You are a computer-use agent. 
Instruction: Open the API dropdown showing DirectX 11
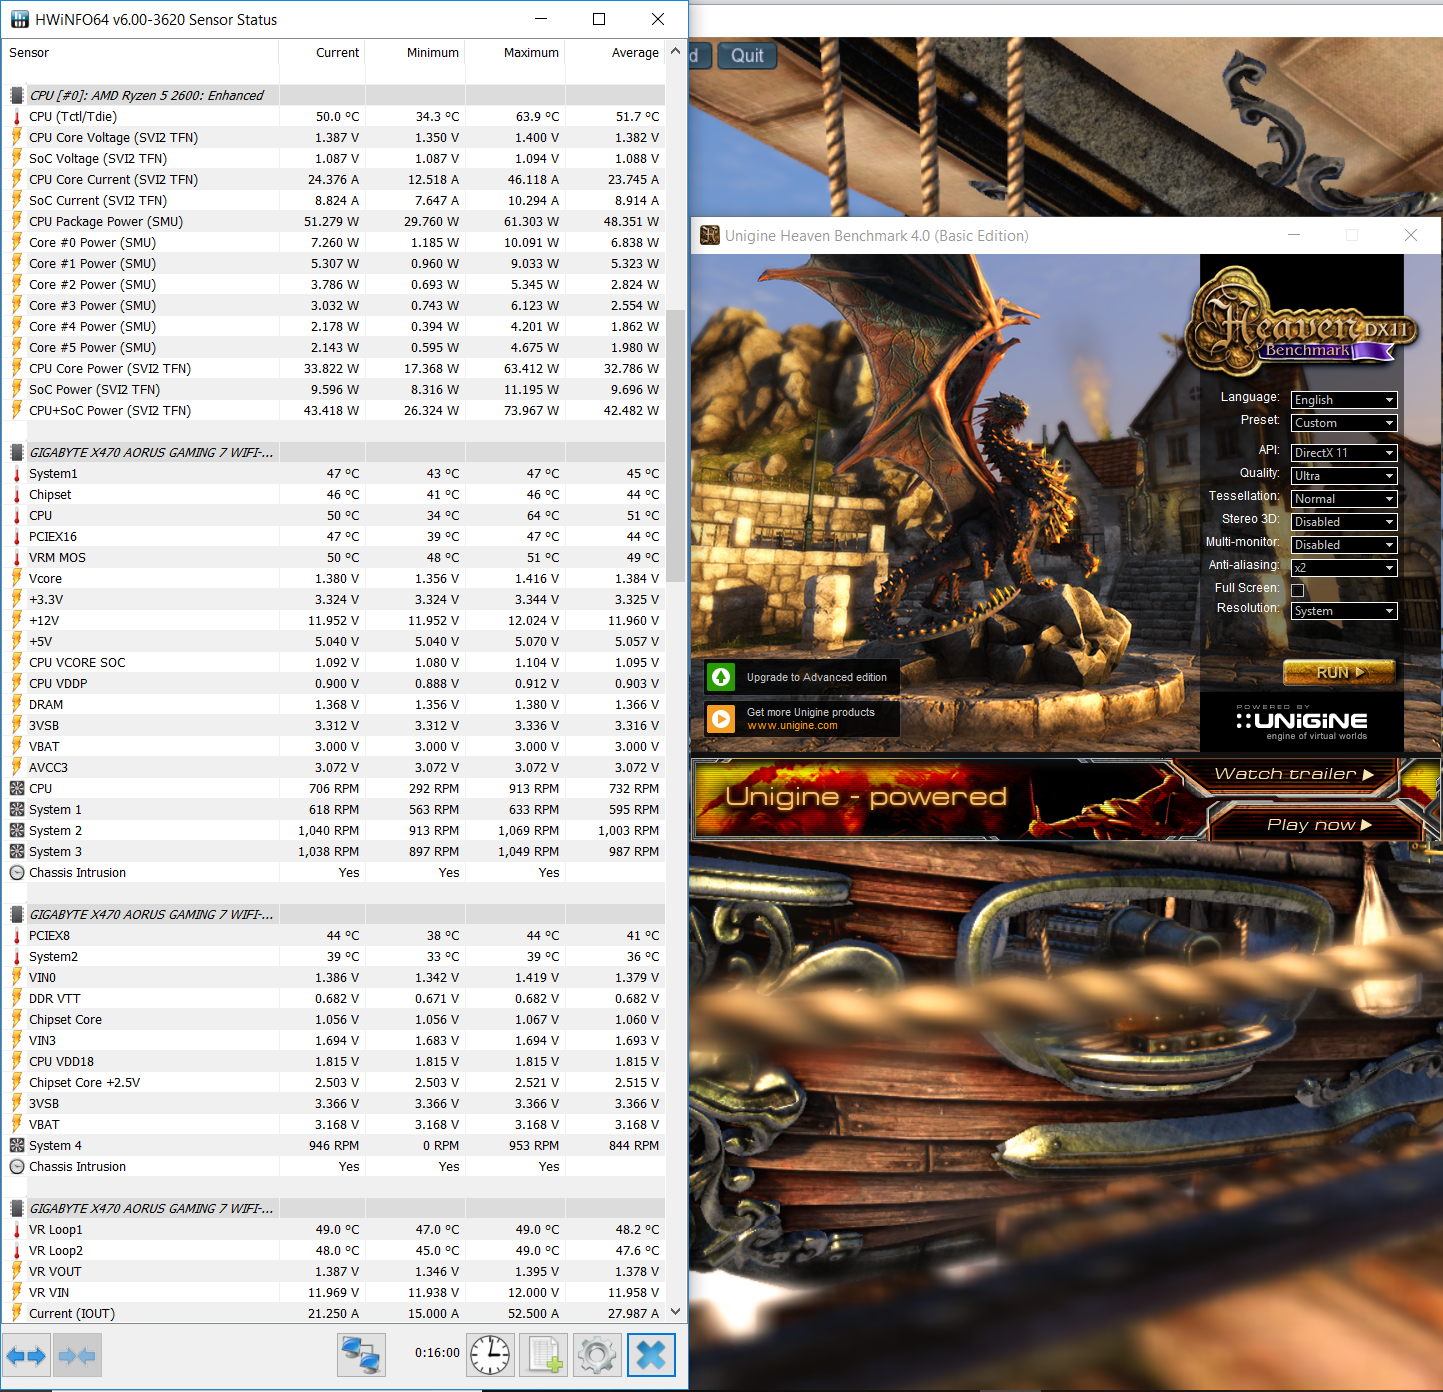click(x=1344, y=453)
